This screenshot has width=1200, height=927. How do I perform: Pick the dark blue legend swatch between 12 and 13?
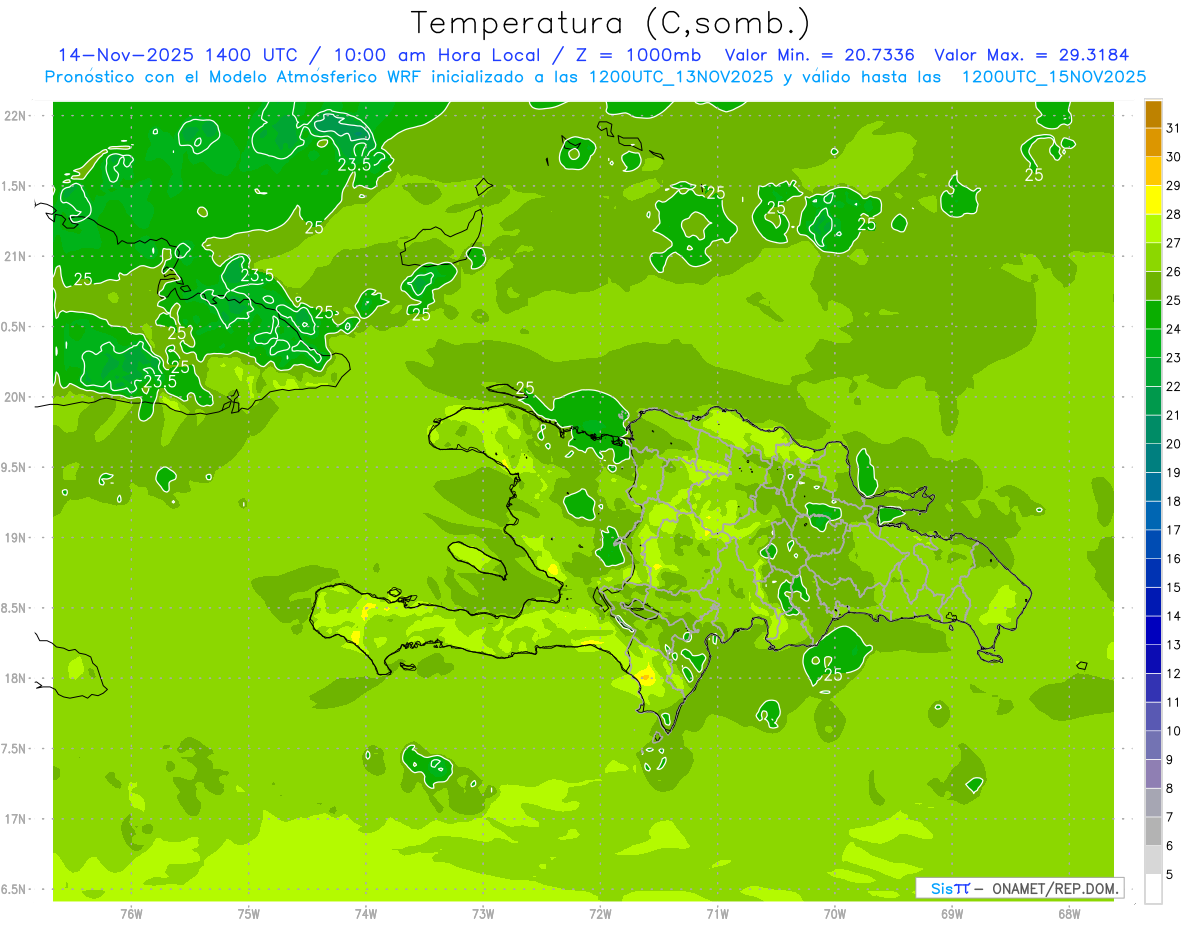1153,659
